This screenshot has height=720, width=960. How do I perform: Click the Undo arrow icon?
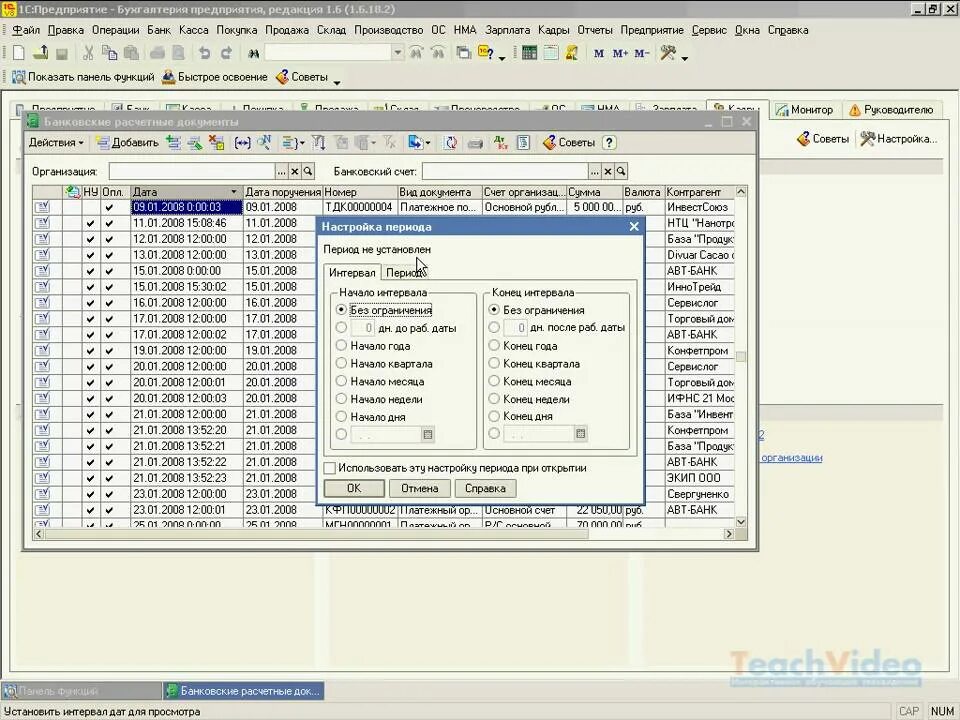[204, 53]
